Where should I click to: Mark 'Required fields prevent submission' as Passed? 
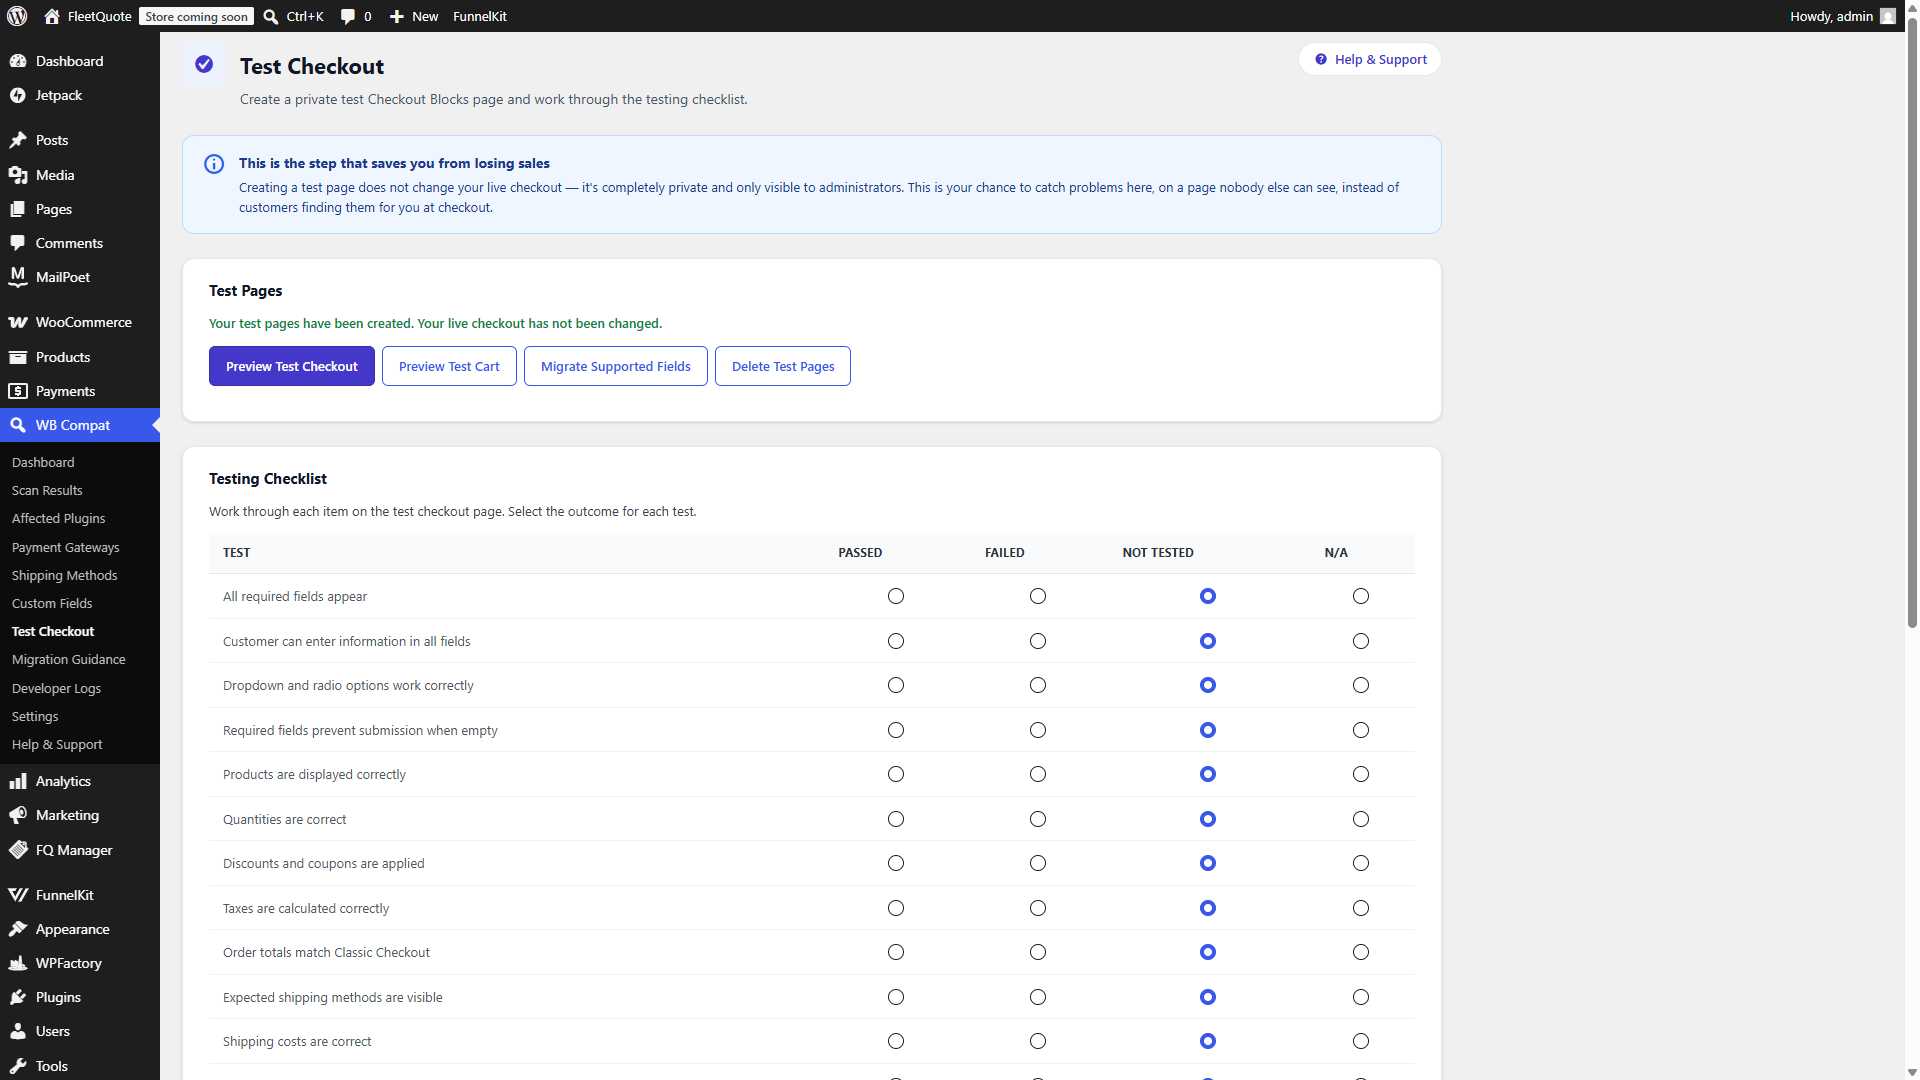(x=896, y=730)
